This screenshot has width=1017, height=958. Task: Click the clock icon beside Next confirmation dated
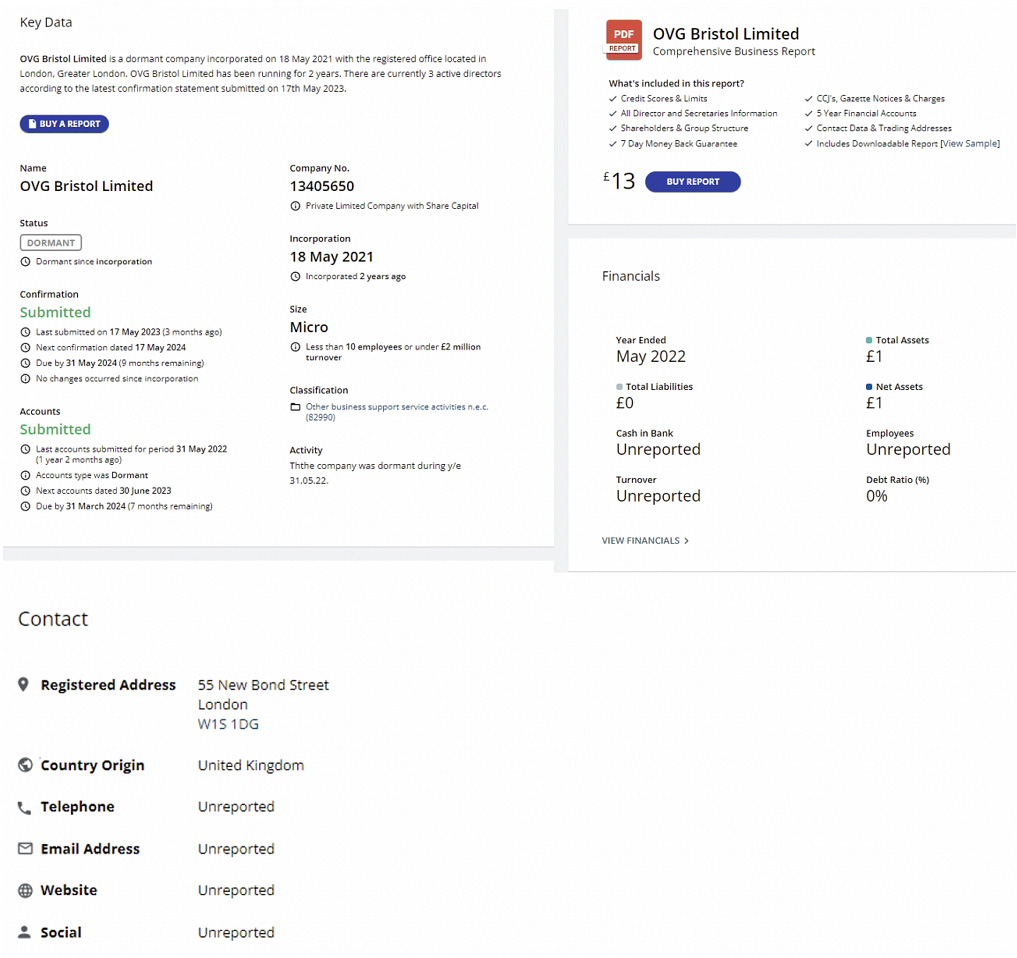(25, 347)
